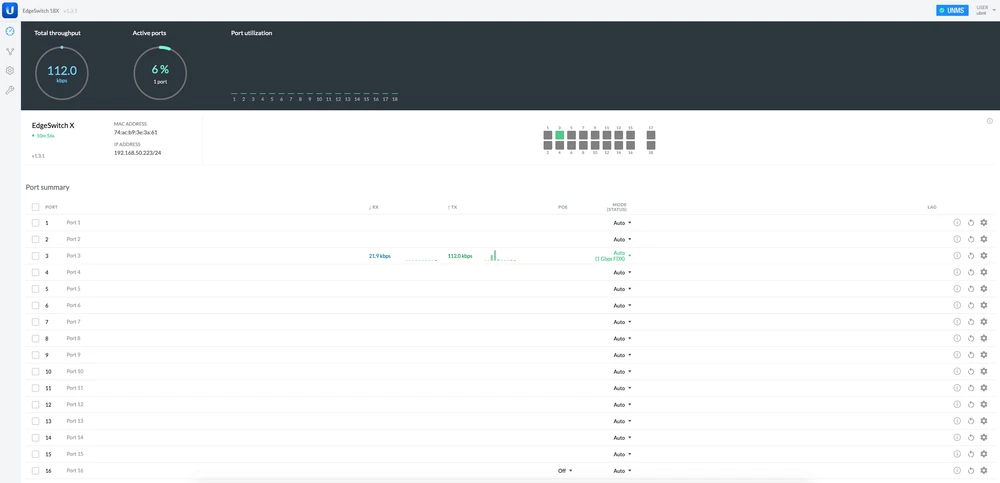This screenshot has height=483, width=1000.
Task: Sort table by the TX column header
Action: click(453, 207)
